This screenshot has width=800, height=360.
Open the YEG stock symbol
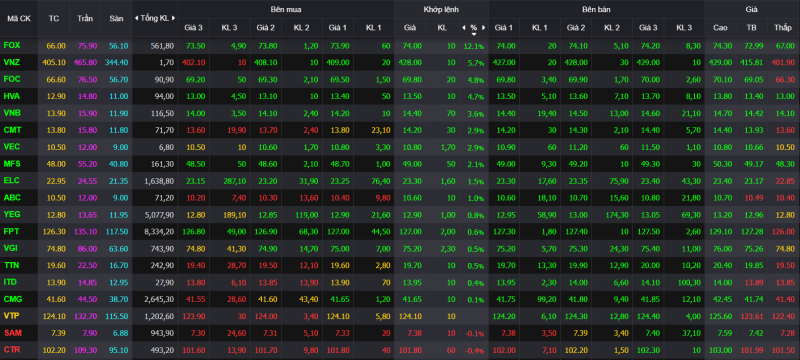12,214
